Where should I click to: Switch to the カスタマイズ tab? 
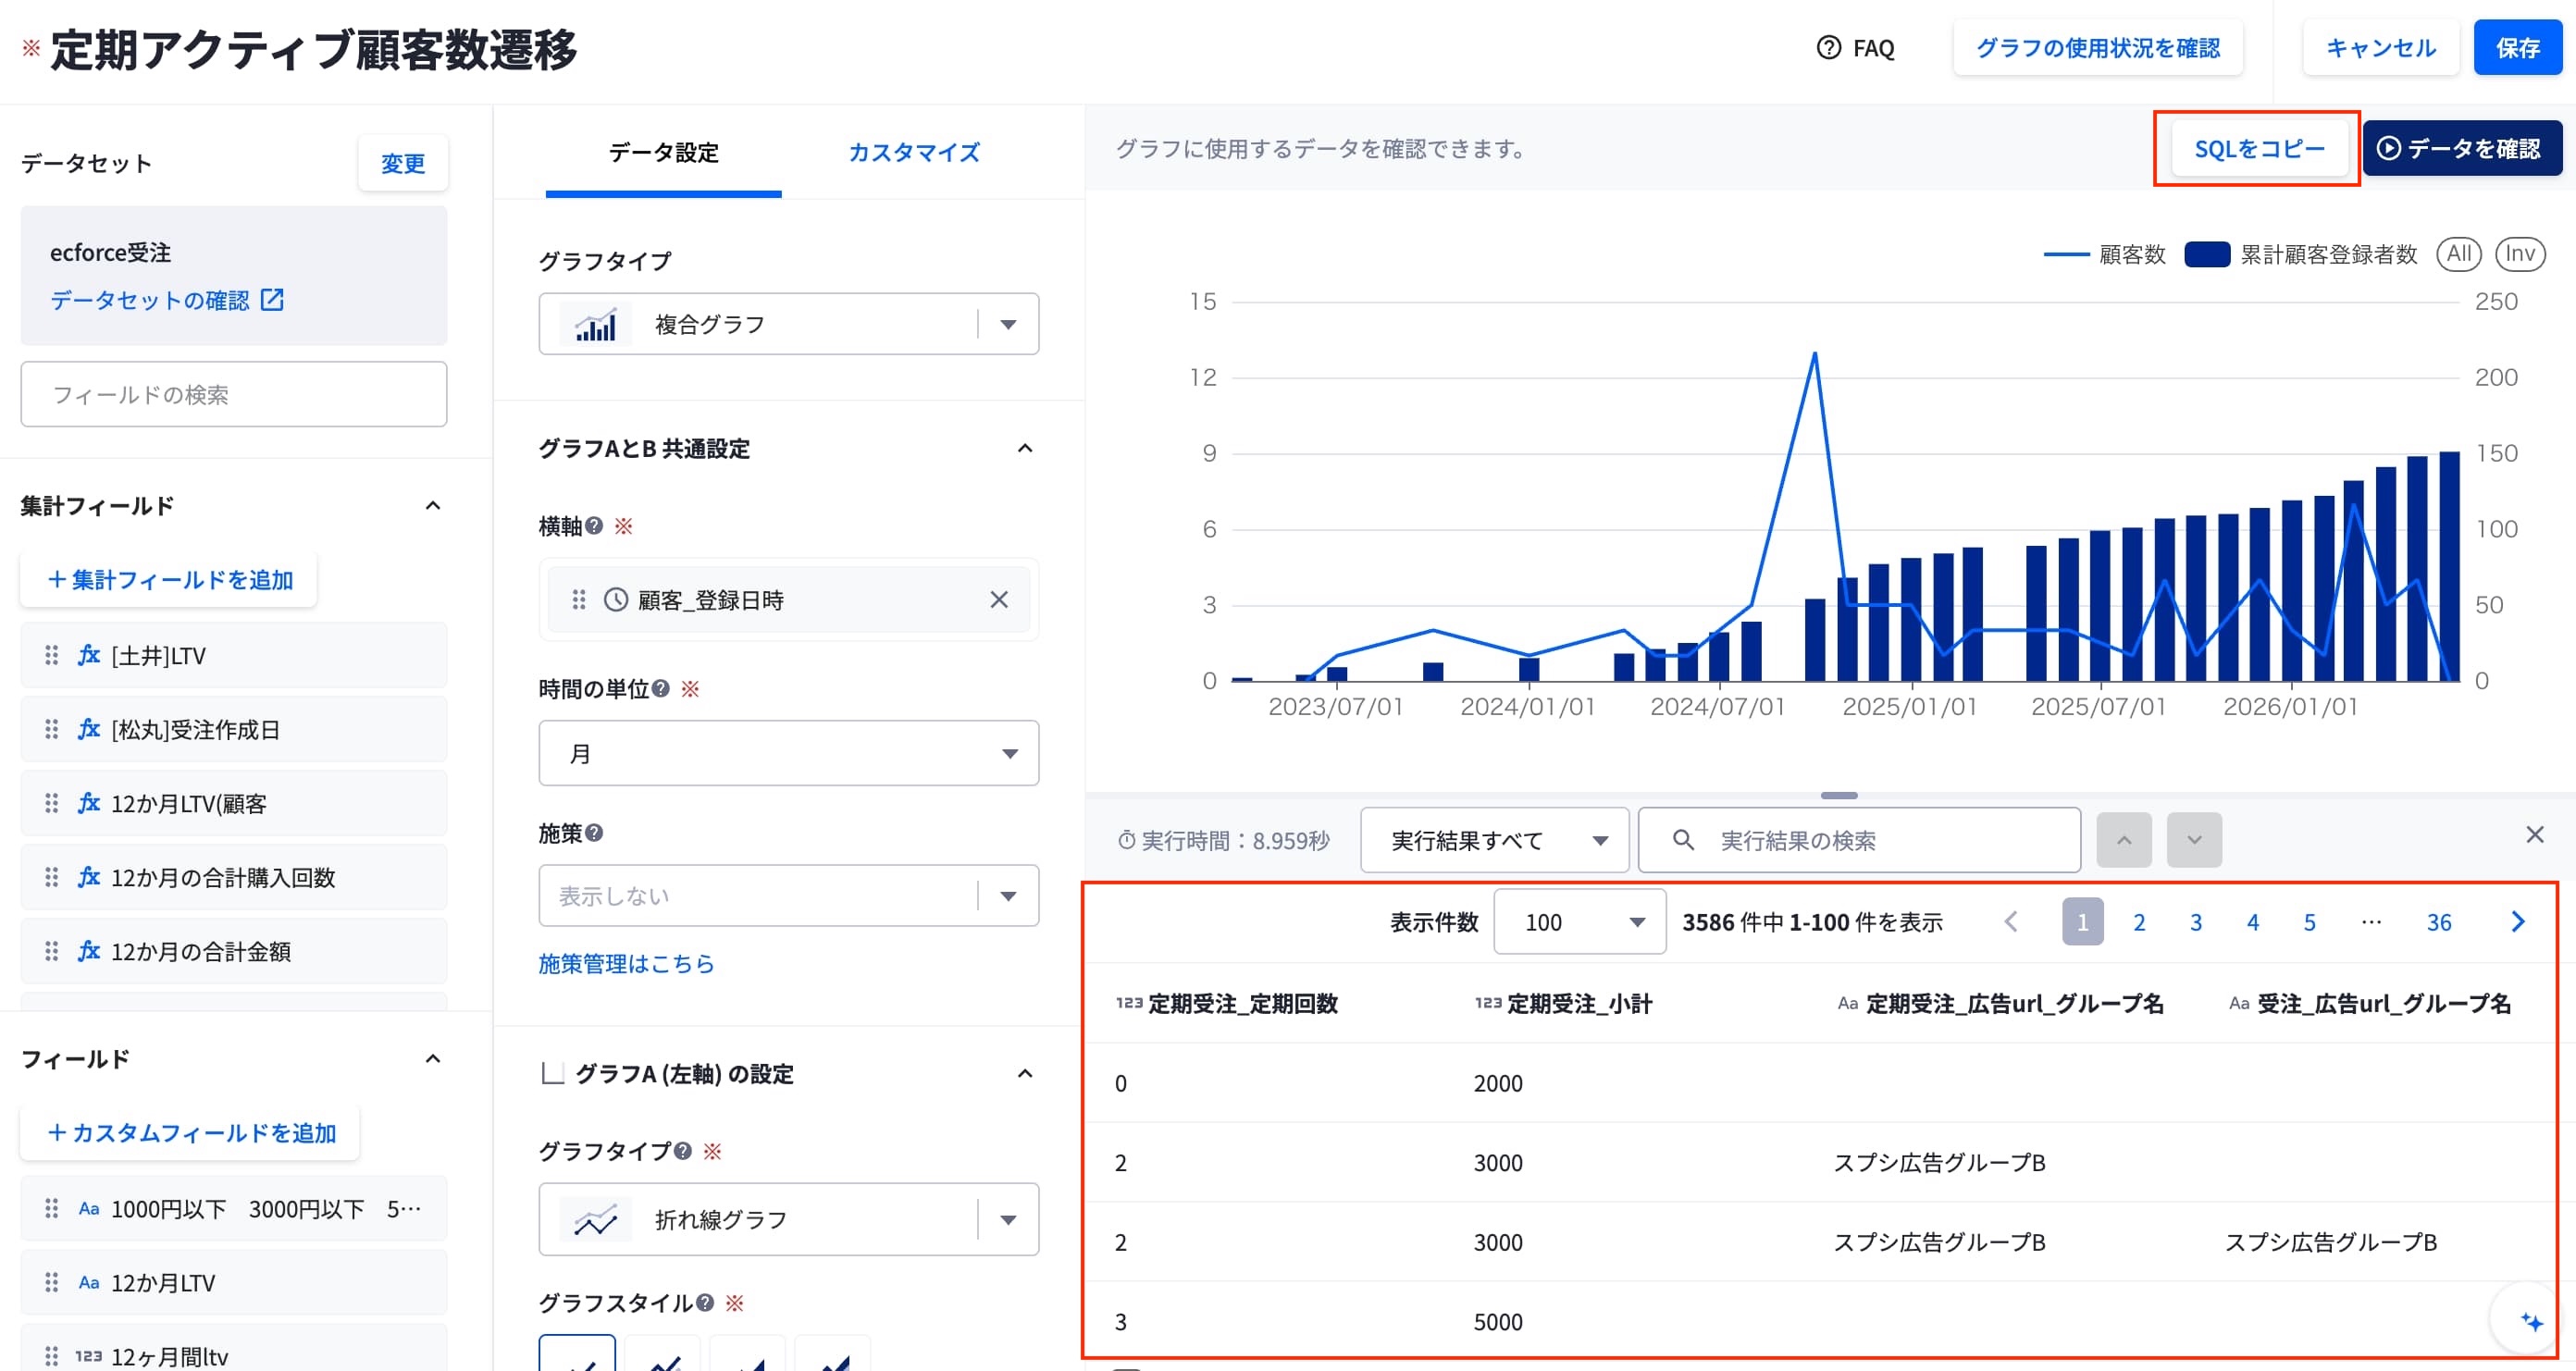coord(914,152)
